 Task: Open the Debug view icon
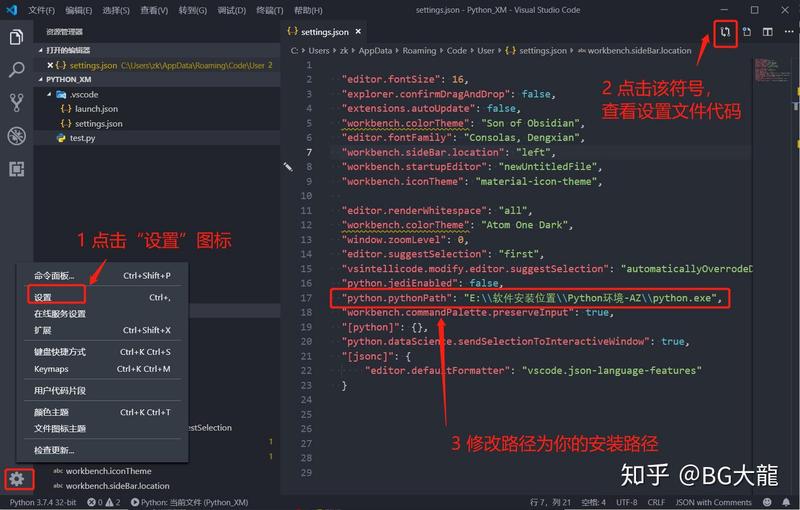[16, 136]
